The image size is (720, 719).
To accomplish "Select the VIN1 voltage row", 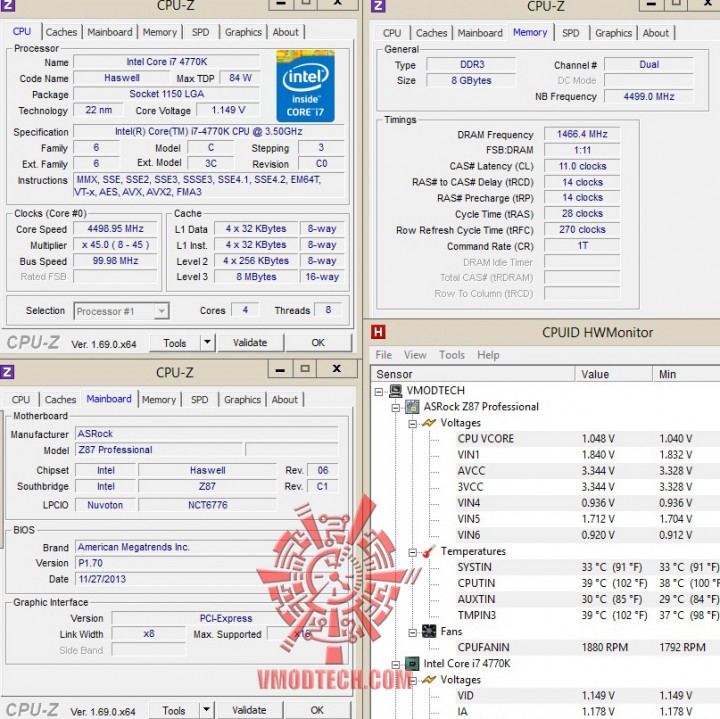I will pyautogui.click(x=588, y=455).
